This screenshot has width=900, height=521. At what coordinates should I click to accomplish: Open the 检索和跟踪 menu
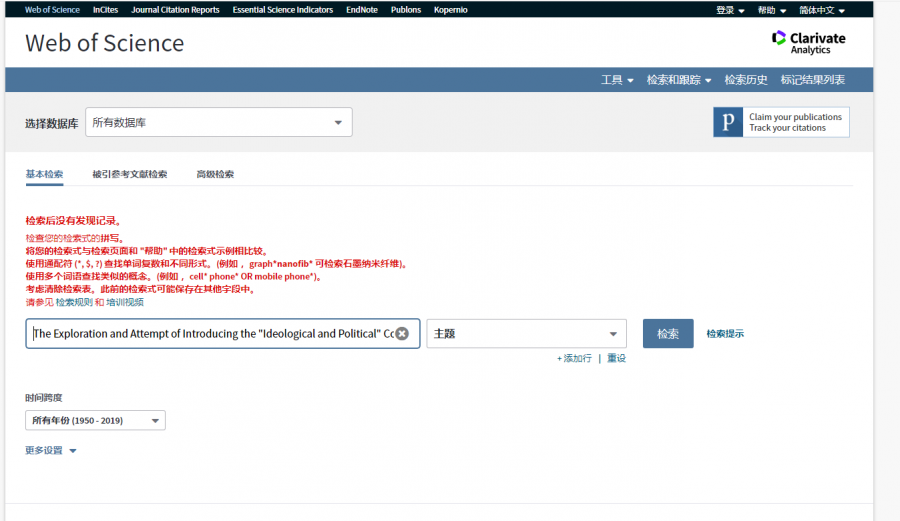[x=679, y=80]
